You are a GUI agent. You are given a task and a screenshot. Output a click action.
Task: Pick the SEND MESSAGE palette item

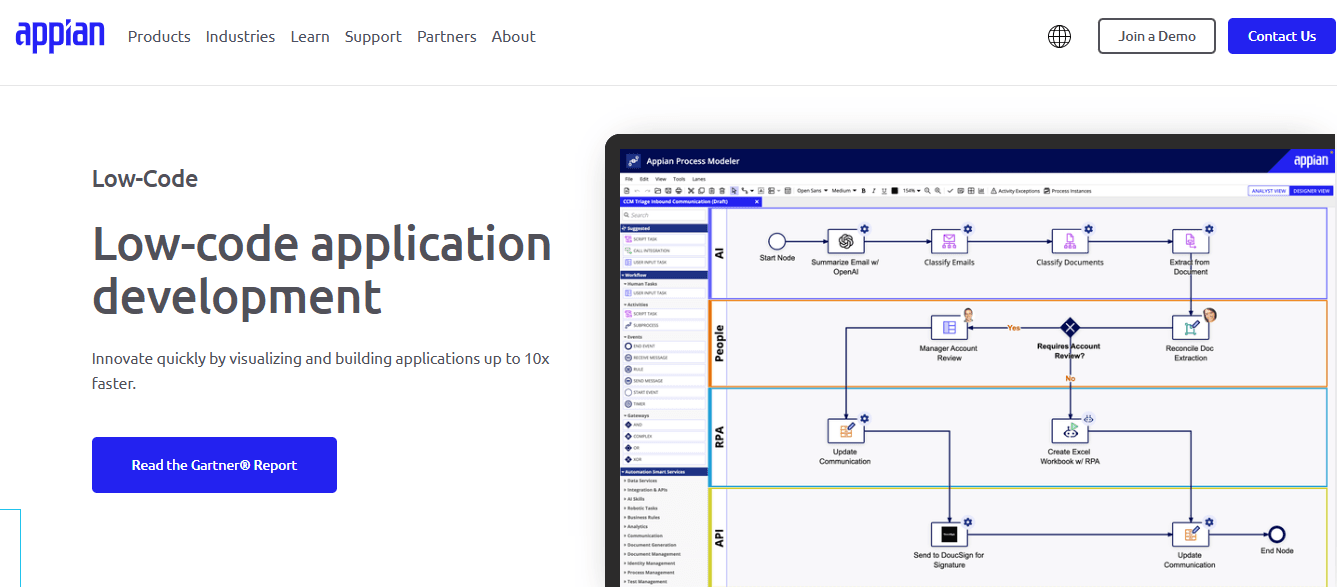click(x=664, y=380)
